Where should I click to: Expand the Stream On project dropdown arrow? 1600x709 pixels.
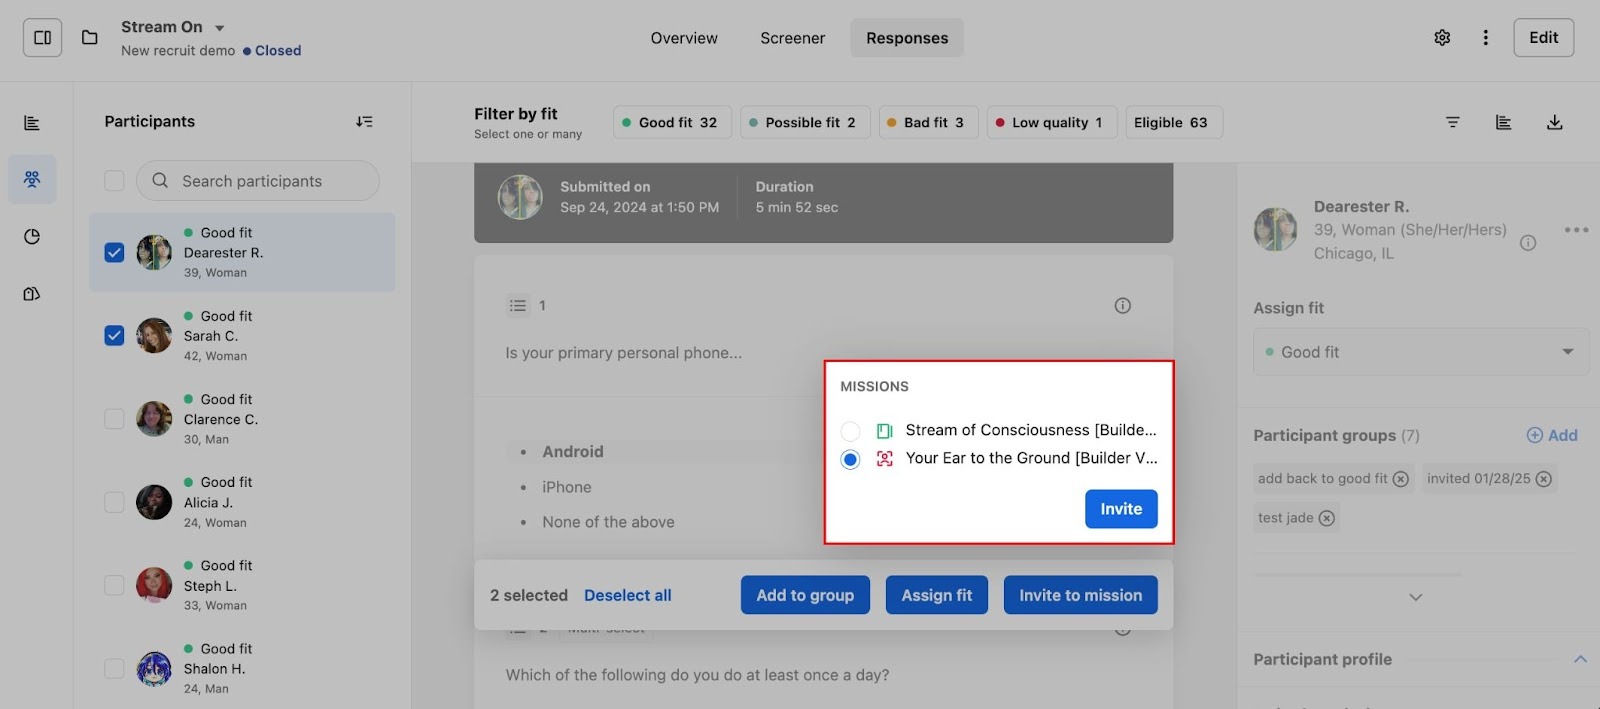[220, 28]
